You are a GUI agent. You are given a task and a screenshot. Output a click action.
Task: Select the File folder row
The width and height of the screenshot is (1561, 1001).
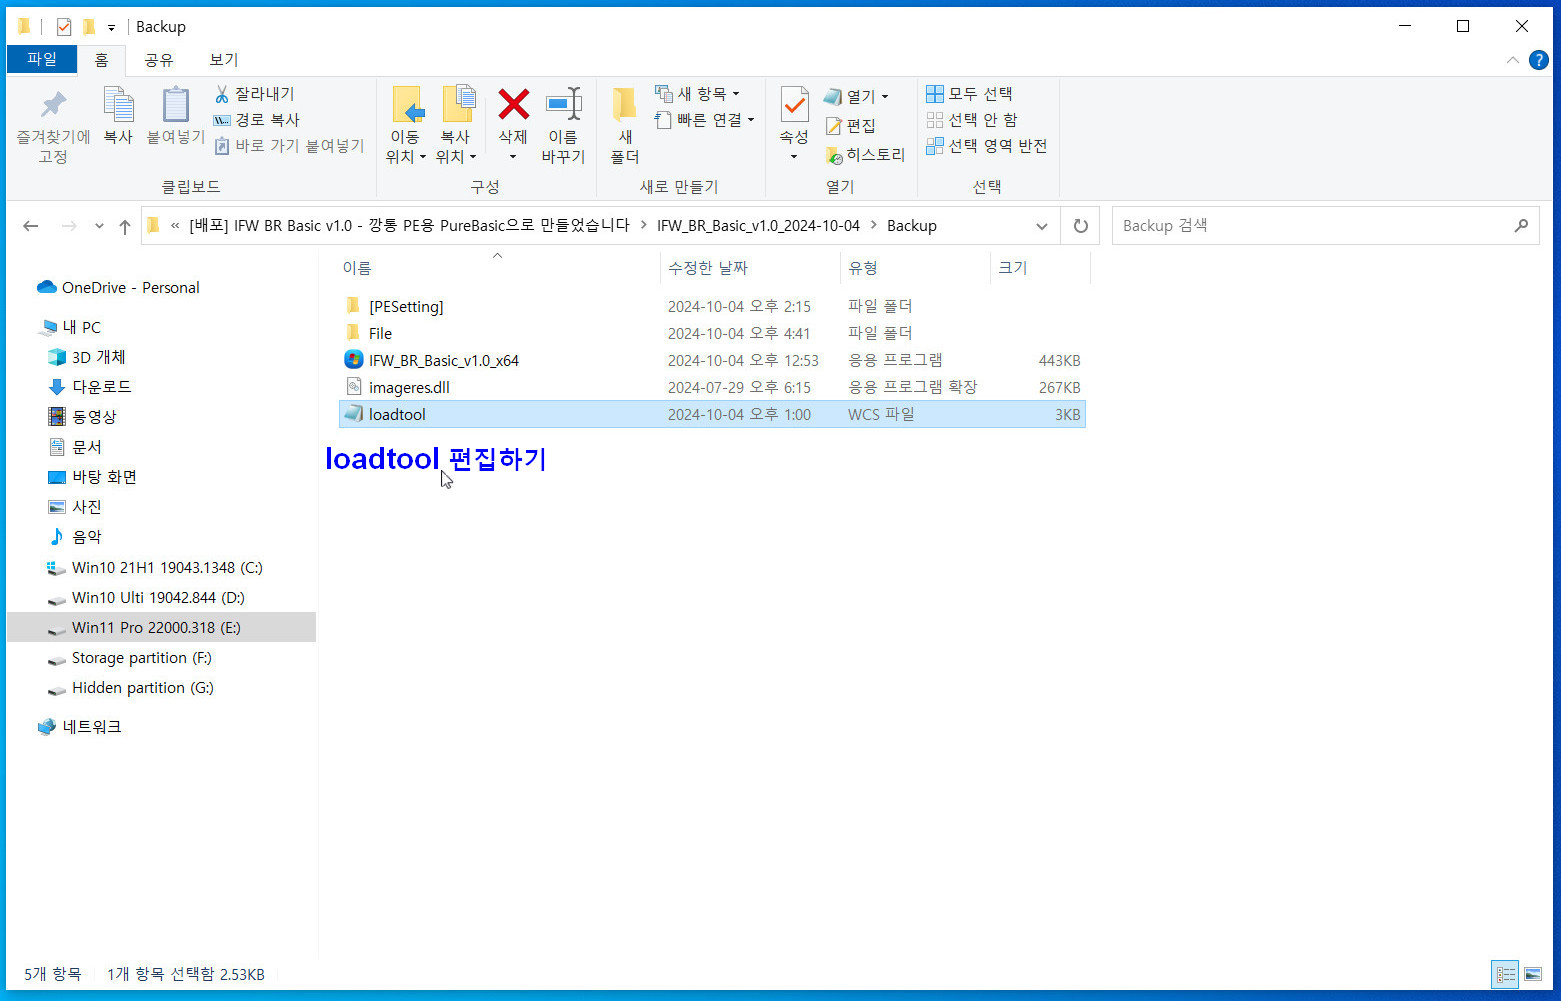[x=712, y=333]
